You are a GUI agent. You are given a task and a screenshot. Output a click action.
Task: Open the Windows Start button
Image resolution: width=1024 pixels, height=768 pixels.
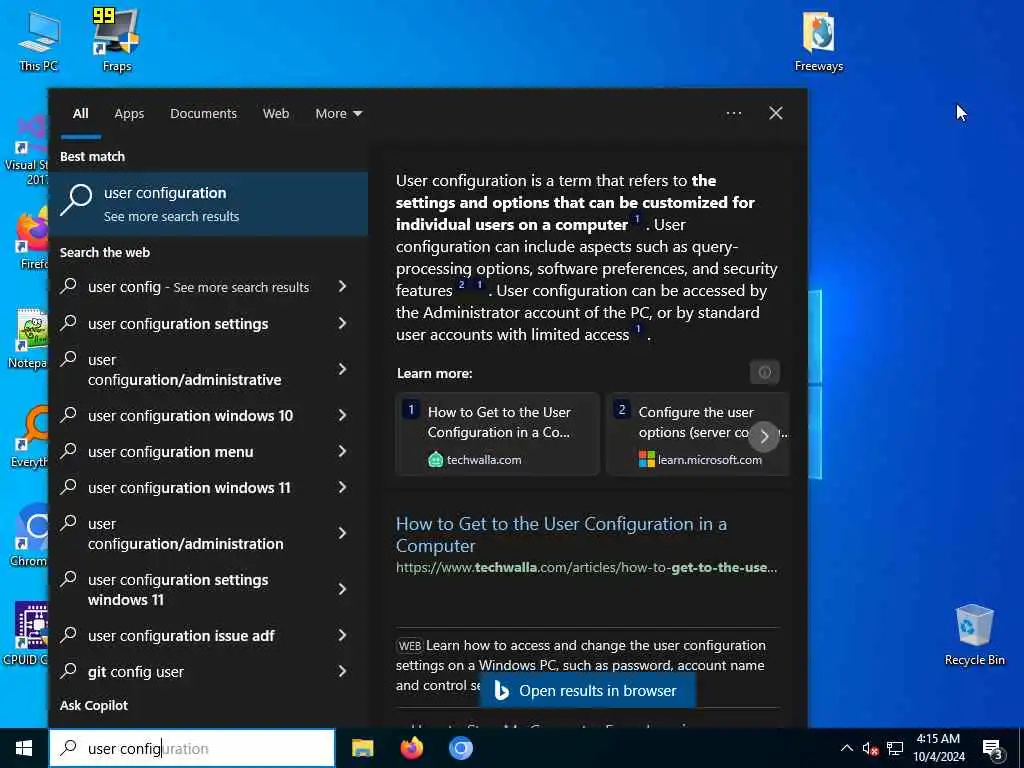point(24,748)
